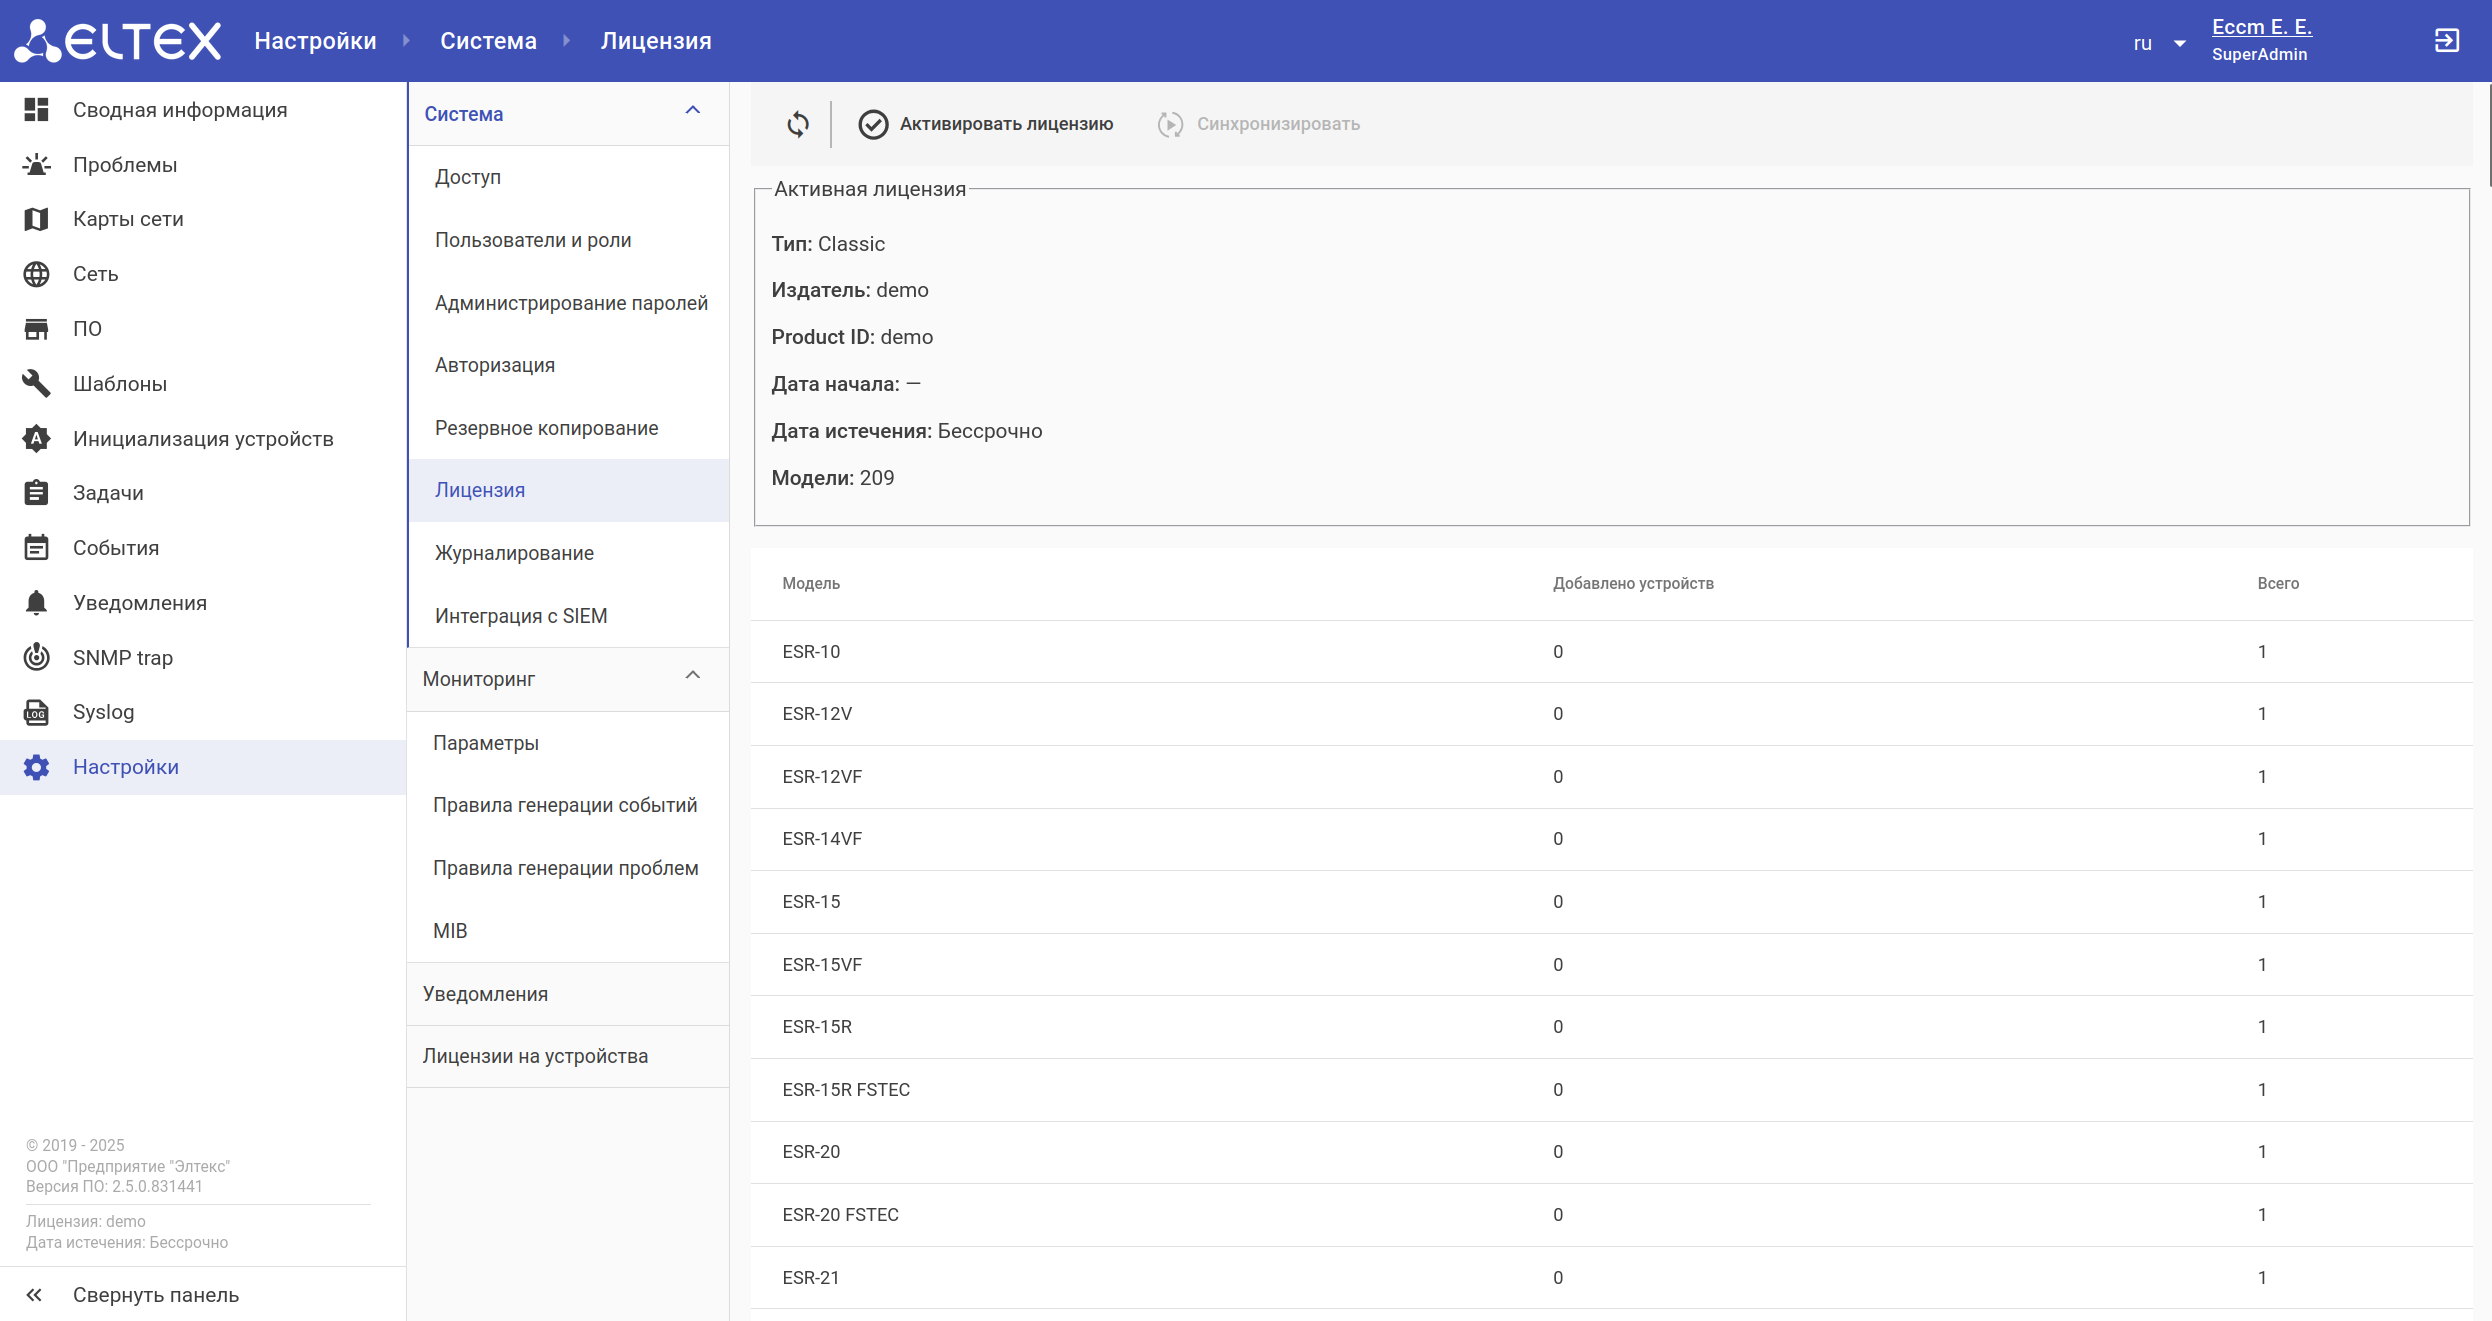
Task: Click the Events calendar icon
Action: pyautogui.click(x=37, y=548)
